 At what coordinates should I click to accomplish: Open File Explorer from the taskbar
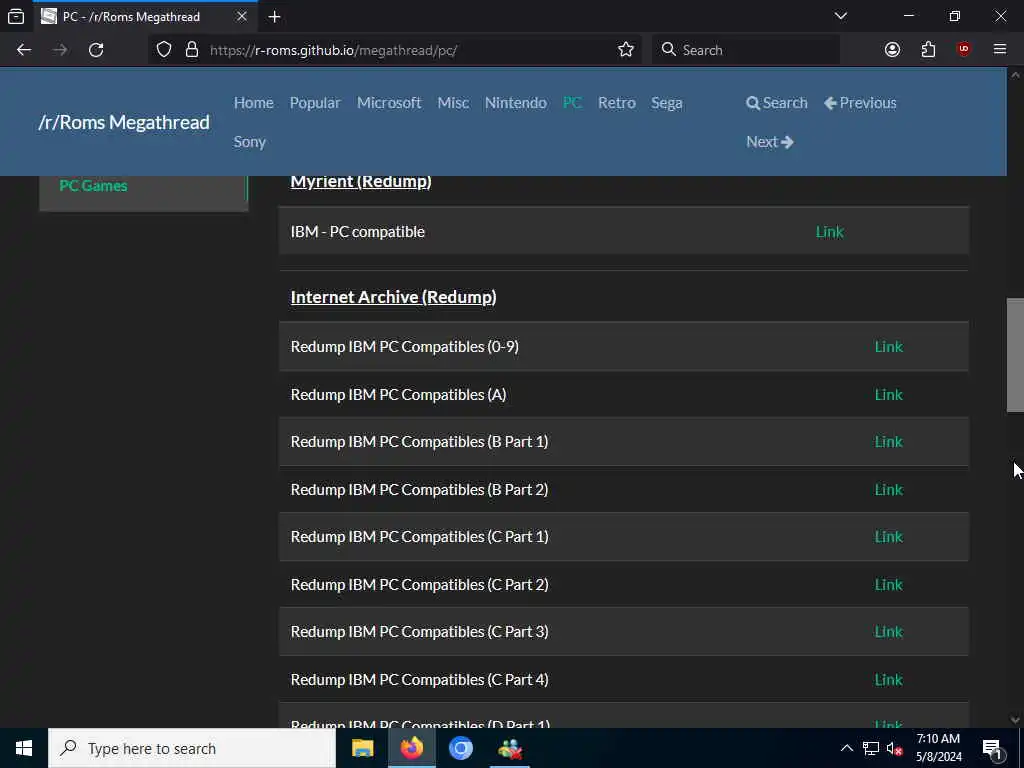click(362, 748)
